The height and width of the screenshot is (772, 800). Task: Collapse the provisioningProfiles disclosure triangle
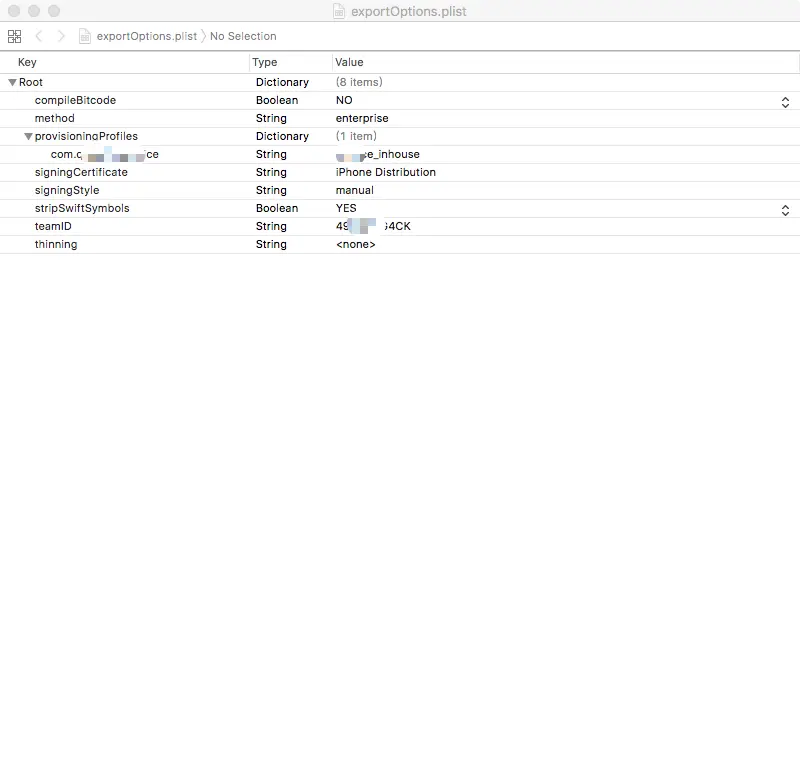[x=29, y=136]
